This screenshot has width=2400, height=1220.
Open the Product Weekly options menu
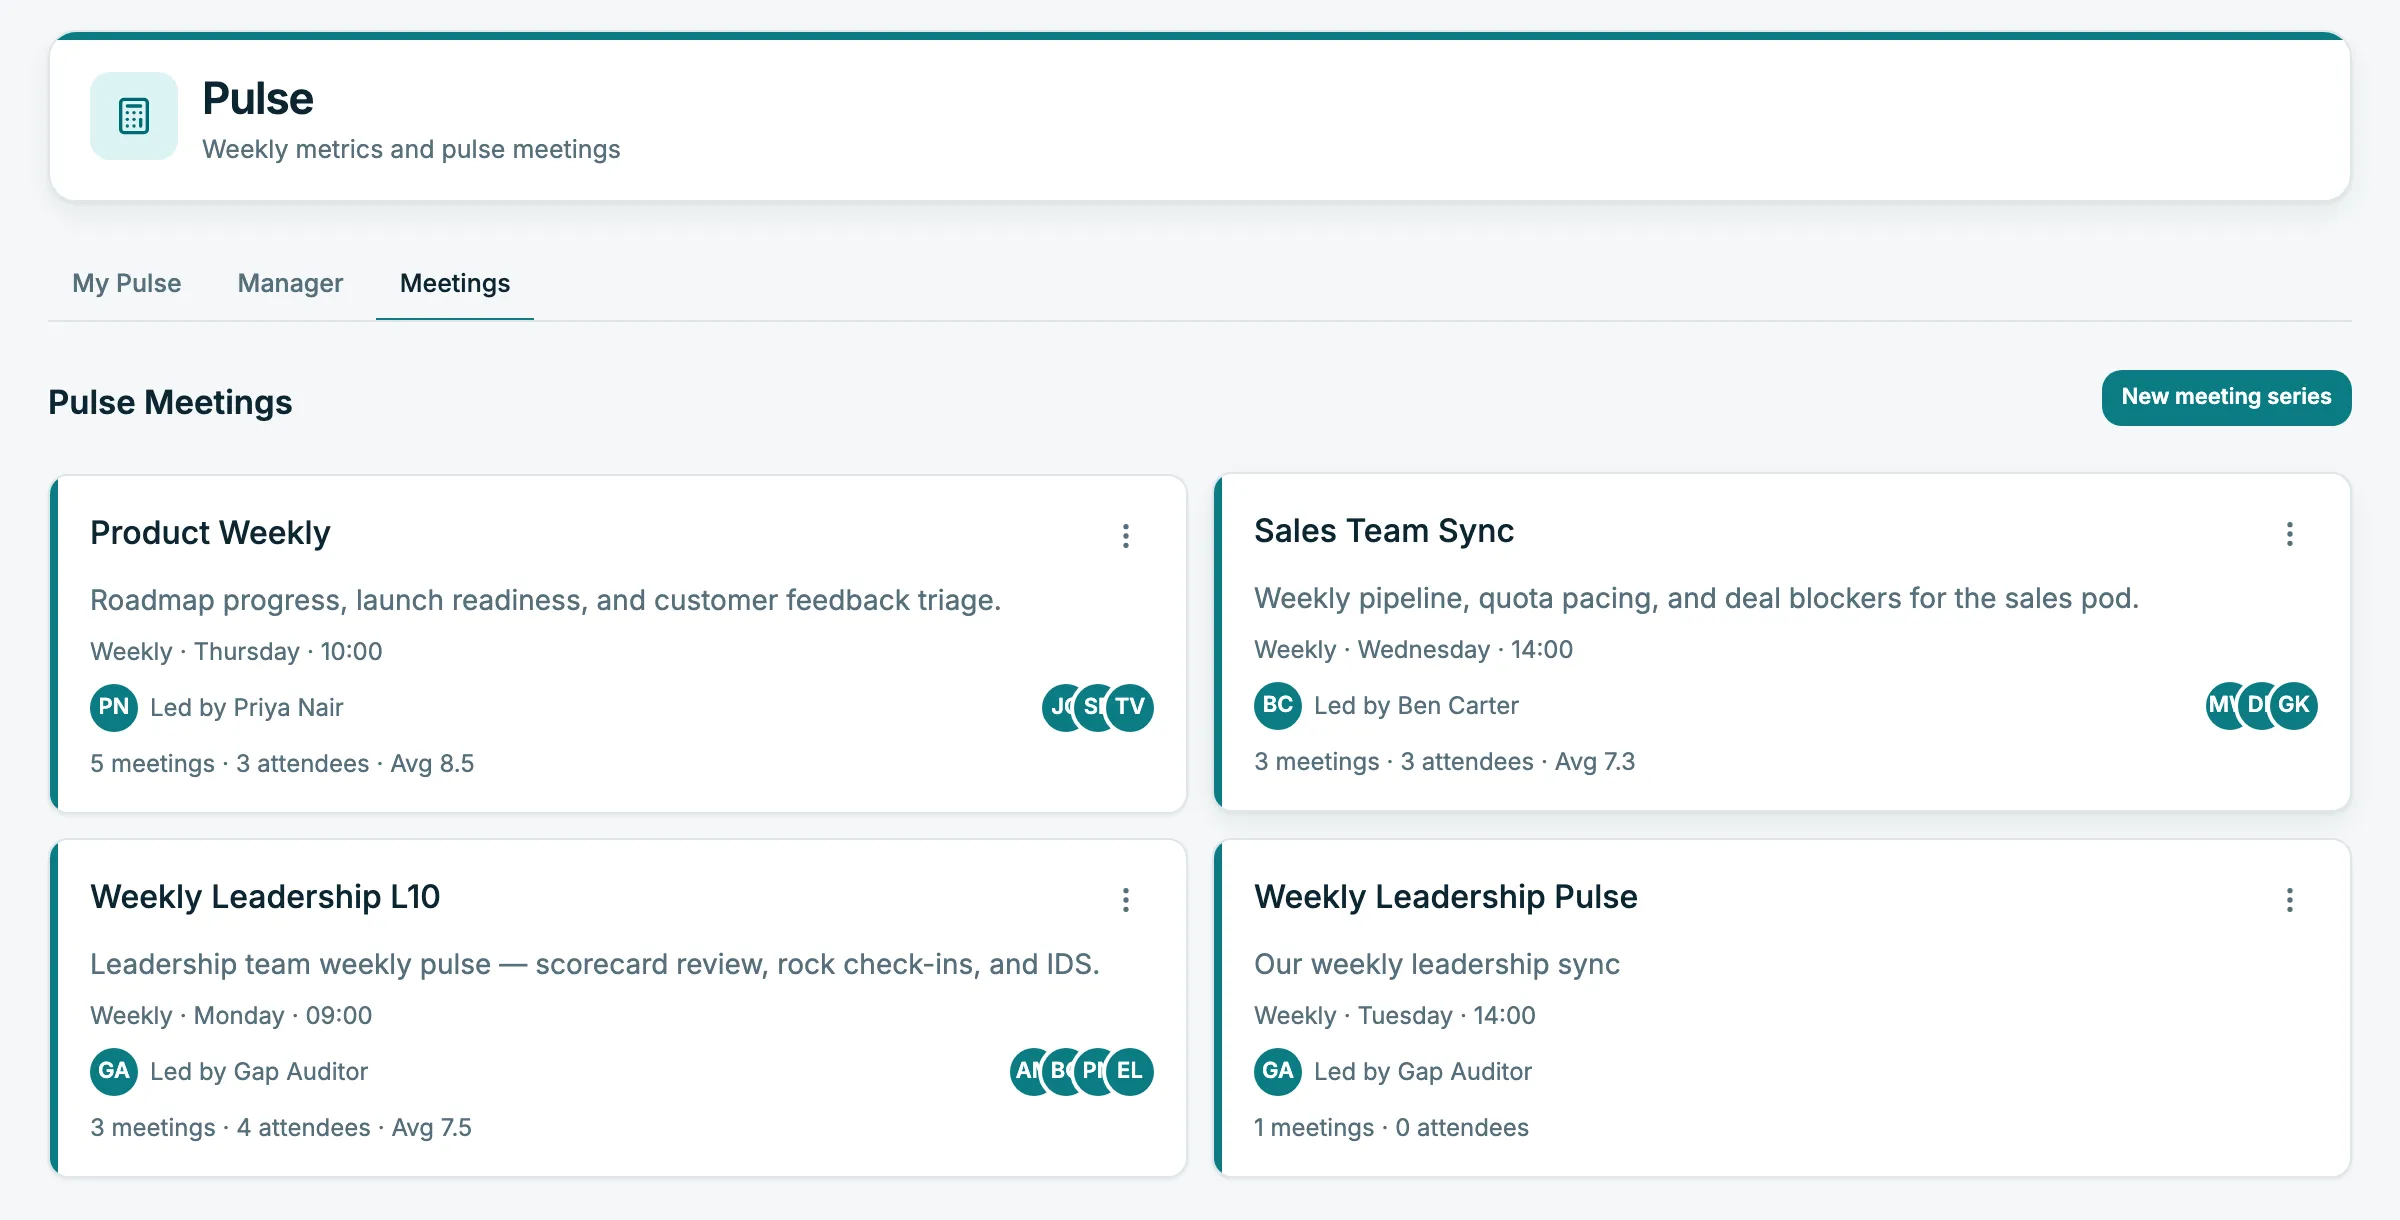coord(1126,536)
